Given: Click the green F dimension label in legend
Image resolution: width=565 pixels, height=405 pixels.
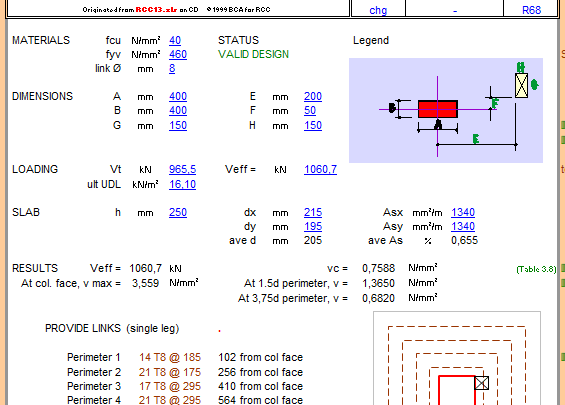Looking at the screenshot, I should [495, 103].
